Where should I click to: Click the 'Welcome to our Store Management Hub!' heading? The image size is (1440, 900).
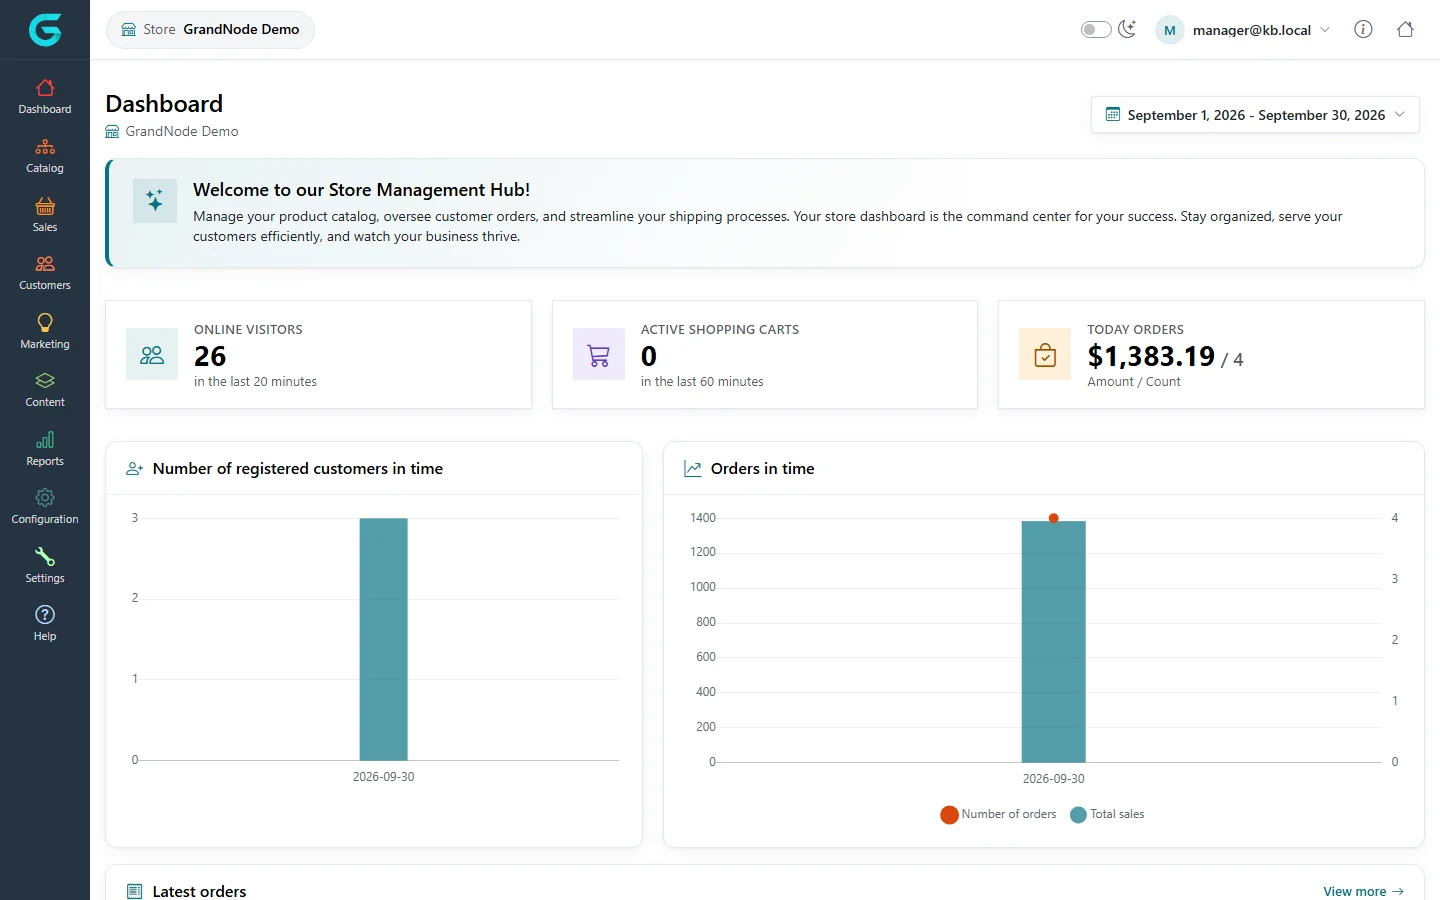pyautogui.click(x=361, y=190)
